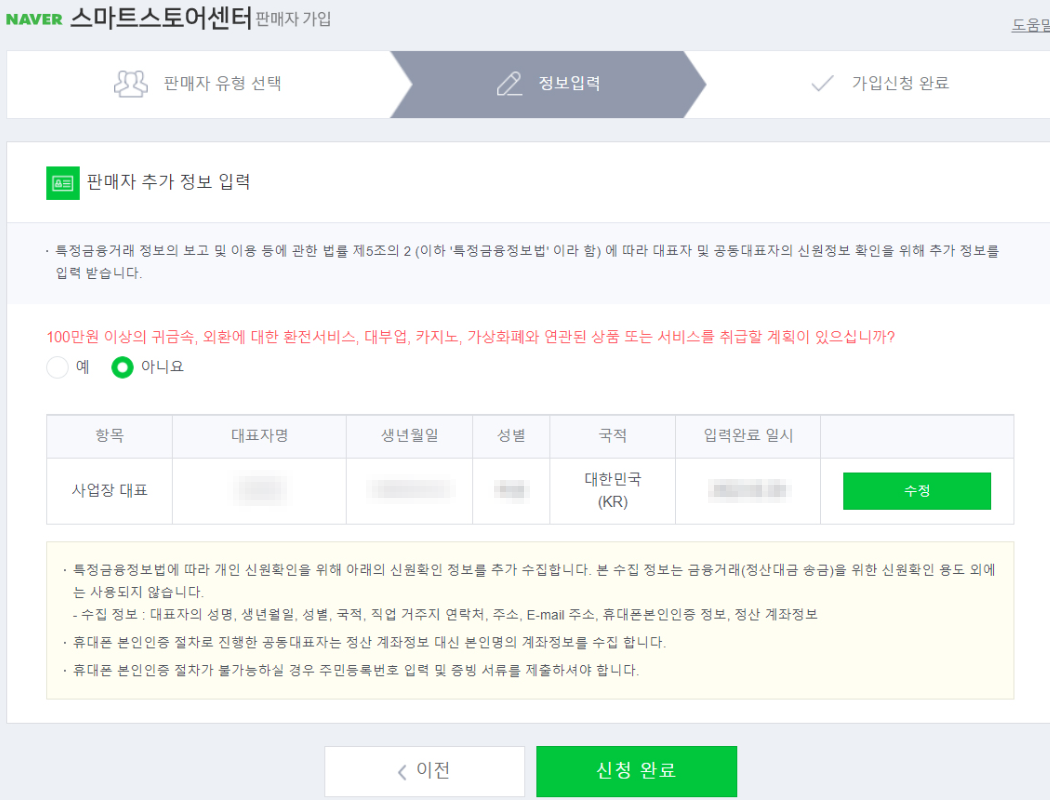This screenshot has width=1050, height=801.
Task: Click the 판매자 추가 정보 입력 heading
Action: click(x=168, y=182)
